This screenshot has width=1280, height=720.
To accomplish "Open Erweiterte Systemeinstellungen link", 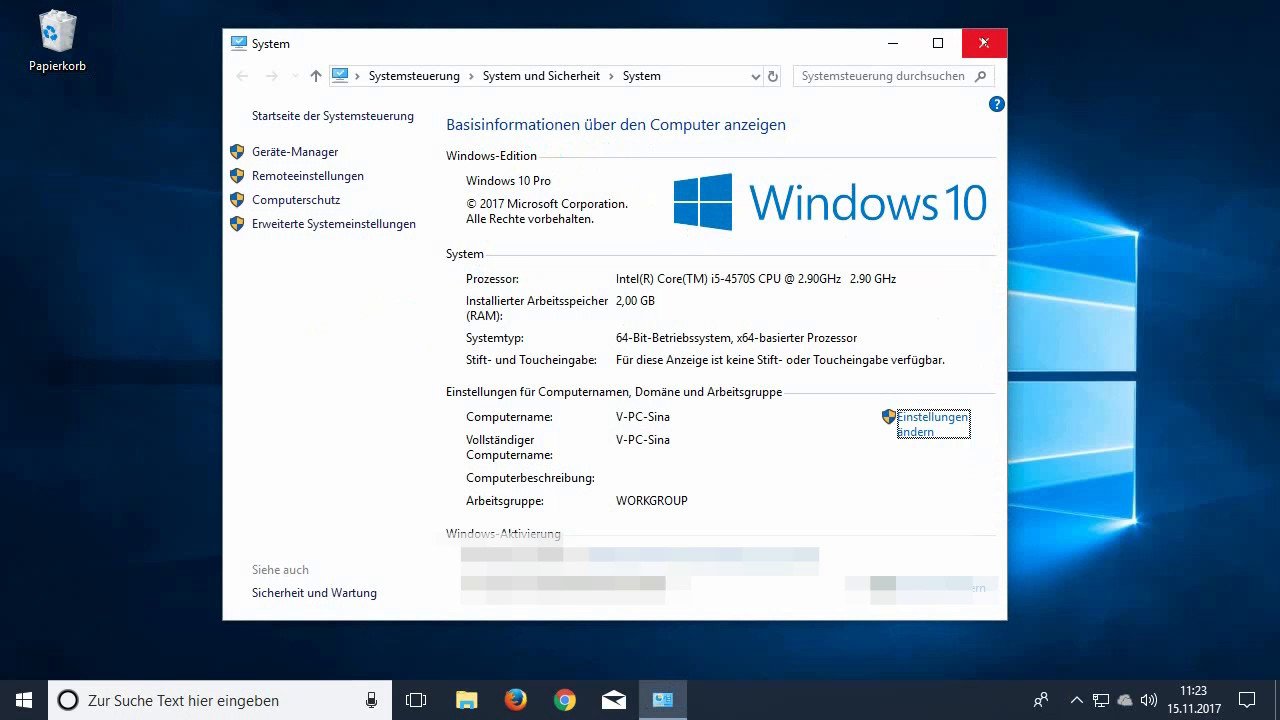I will tap(334, 224).
